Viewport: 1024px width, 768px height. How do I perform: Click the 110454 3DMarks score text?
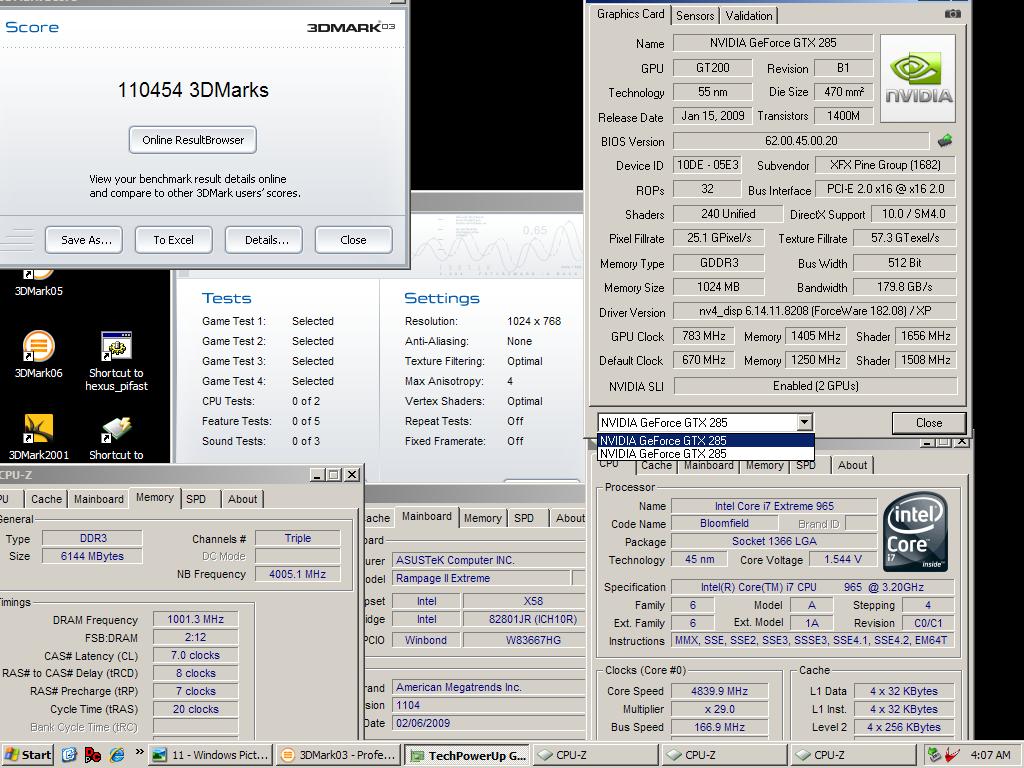click(x=193, y=89)
